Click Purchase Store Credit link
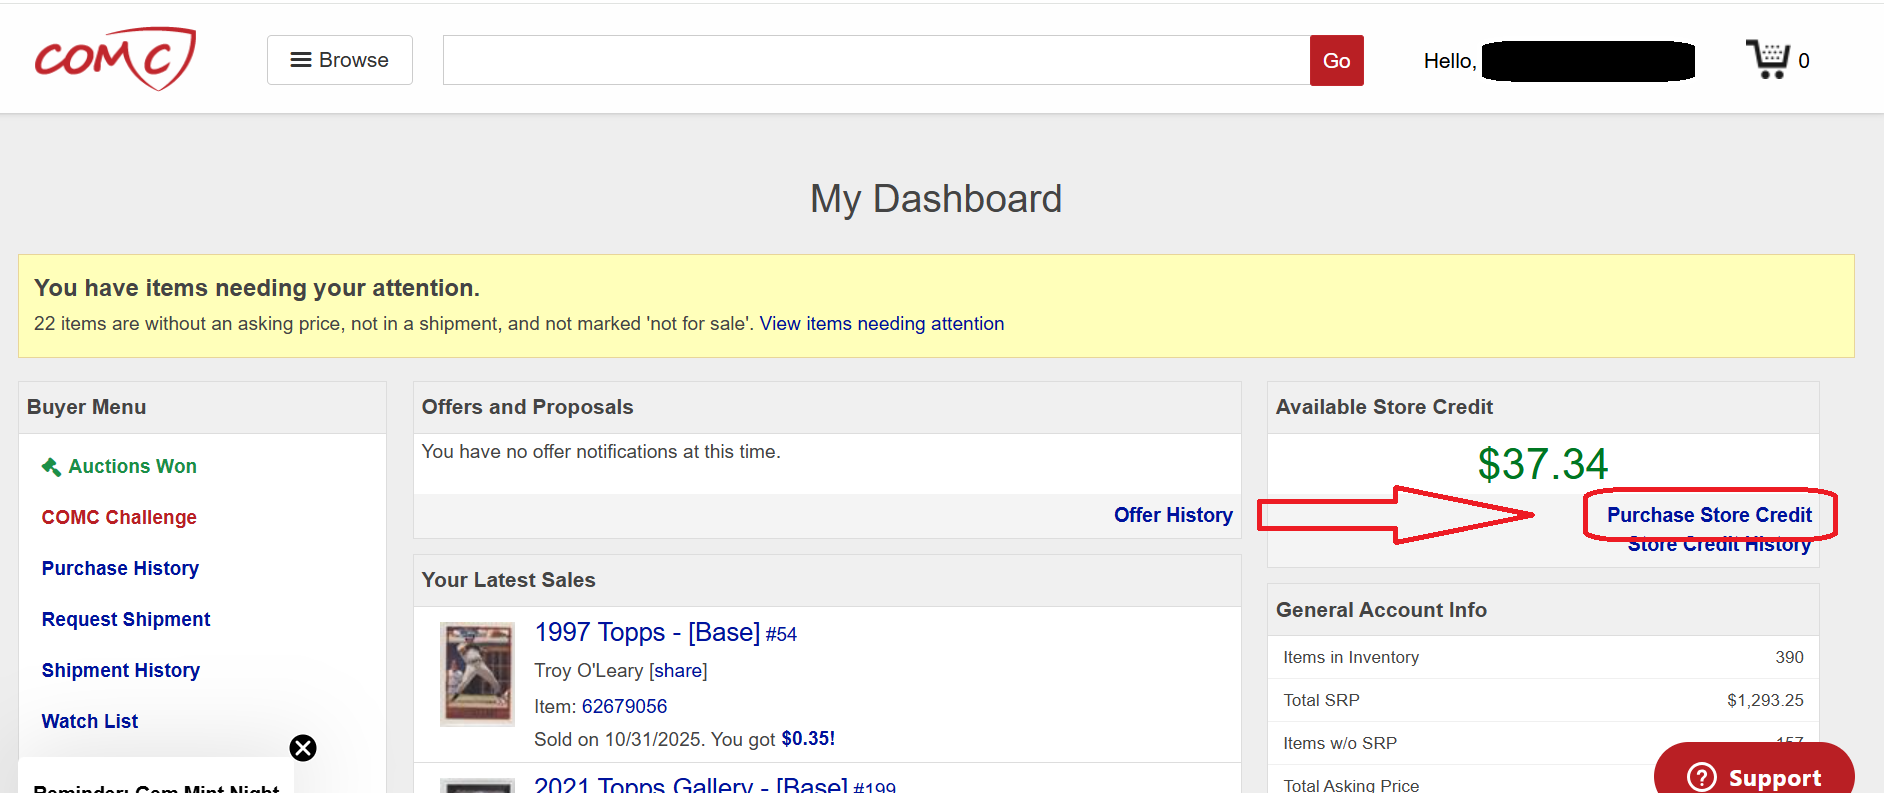Viewport: 1884px width, 793px height. click(x=1709, y=515)
